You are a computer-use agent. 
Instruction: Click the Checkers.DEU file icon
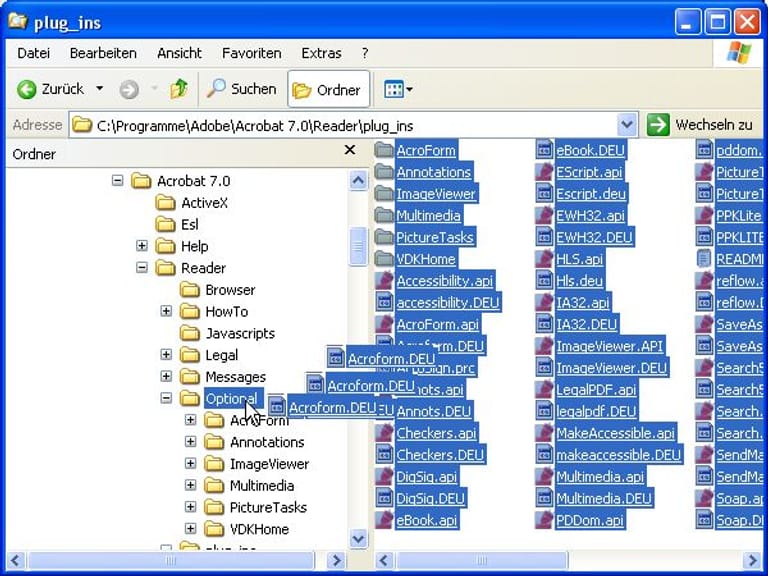[384, 455]
